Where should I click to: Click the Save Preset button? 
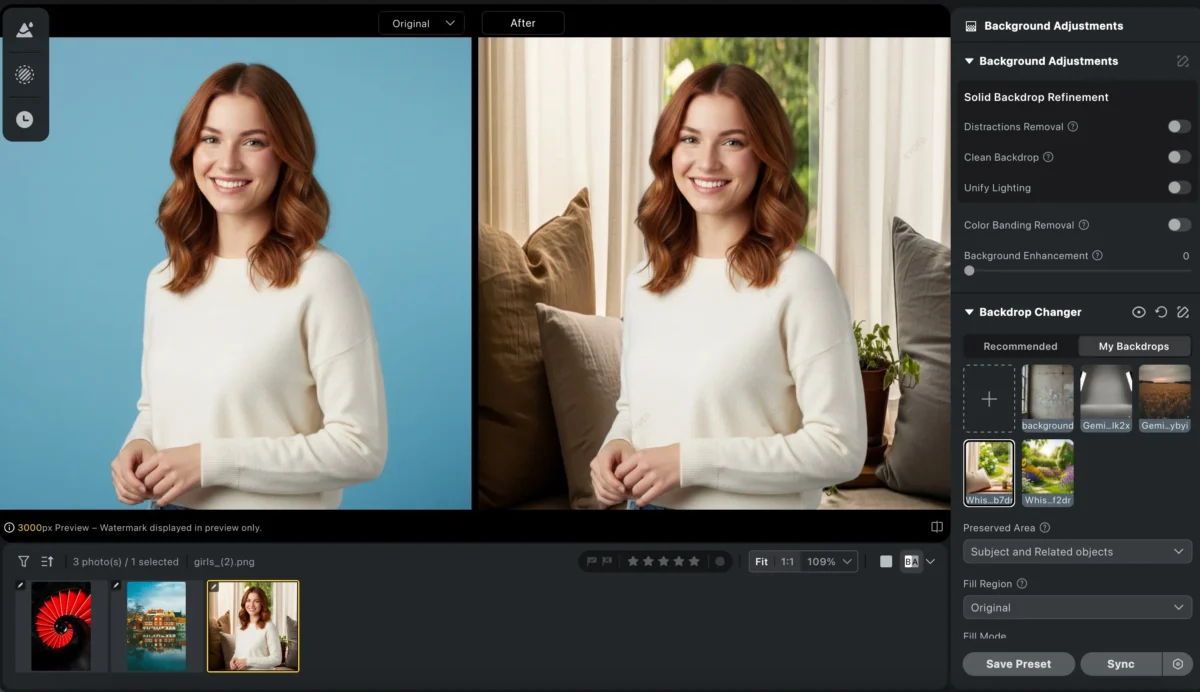point(1018,664)
